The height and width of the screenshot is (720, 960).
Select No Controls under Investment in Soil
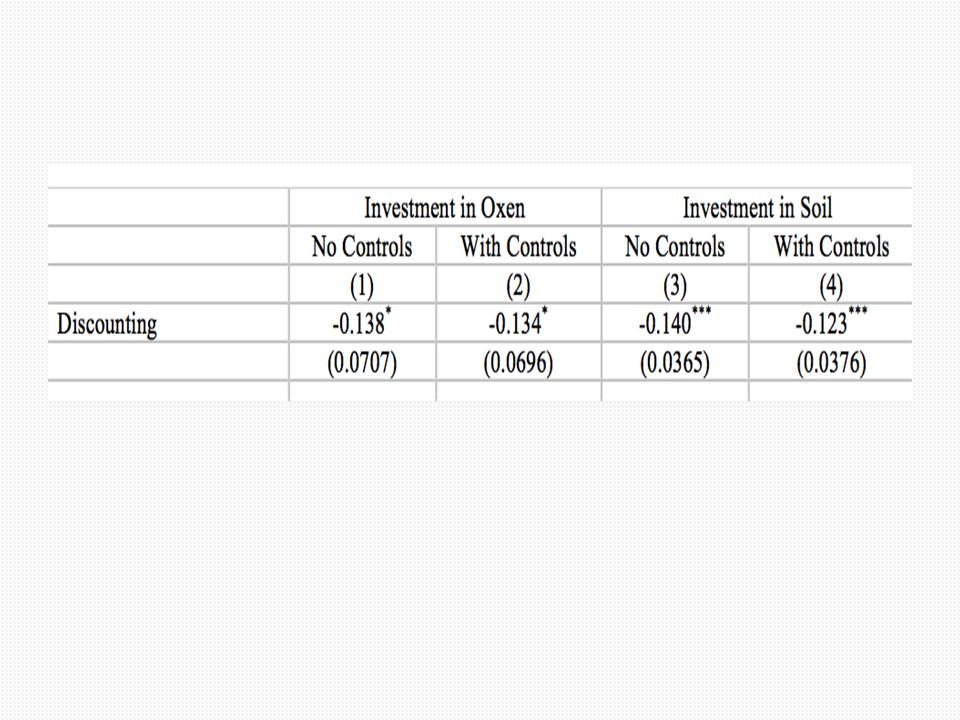(x=675, y=246)
